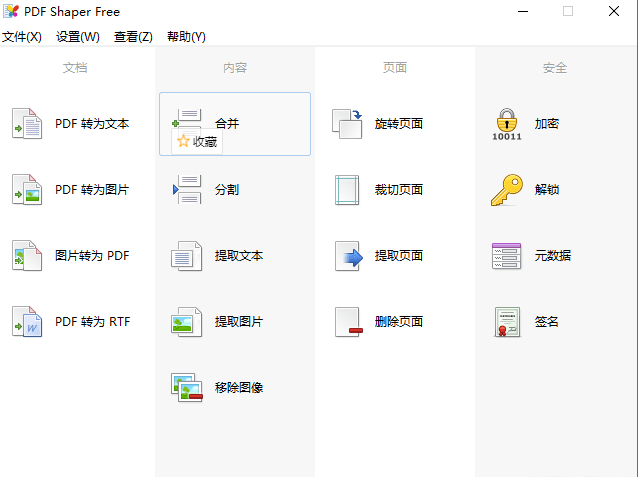Click the 解锁 gold key icon
The width and height of the screenshot is (638, 477).
(x=507, y=190)
